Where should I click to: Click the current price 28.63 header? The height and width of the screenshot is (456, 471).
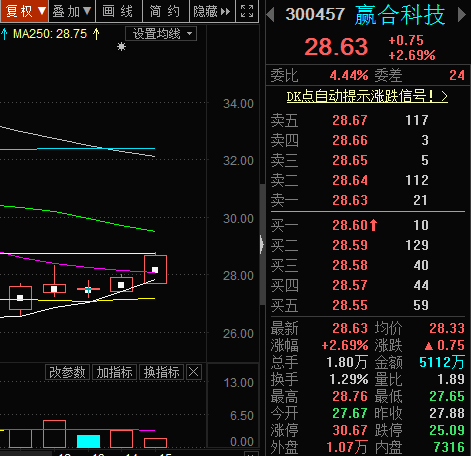coord(336,46)
